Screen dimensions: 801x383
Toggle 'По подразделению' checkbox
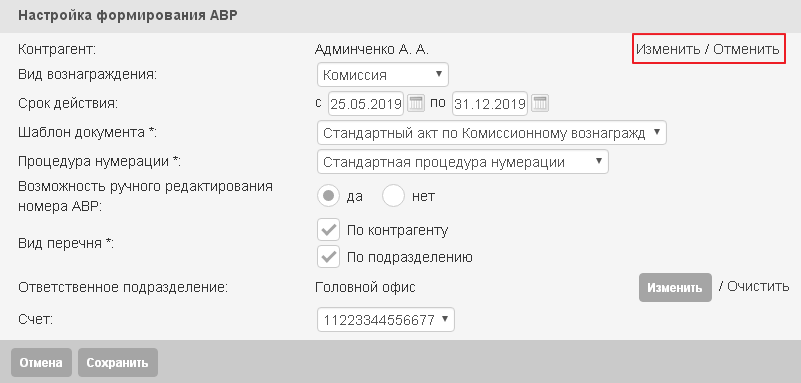328,257
